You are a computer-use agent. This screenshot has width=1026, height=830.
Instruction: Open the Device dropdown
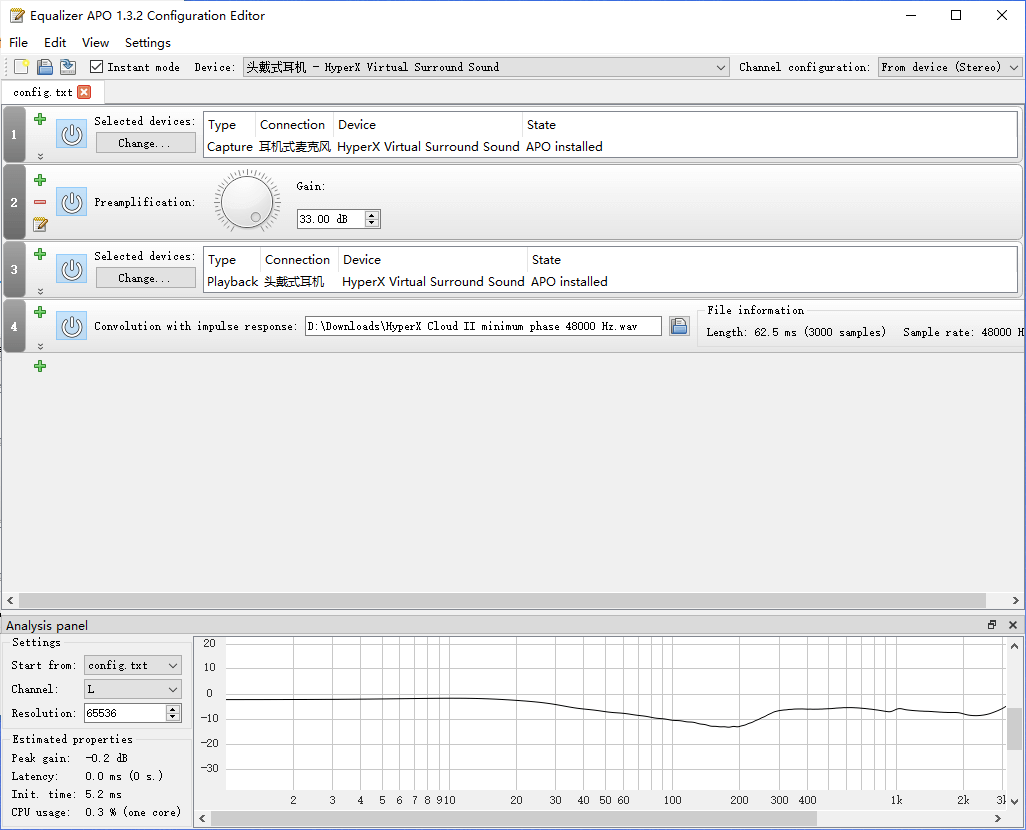point(725,66)
